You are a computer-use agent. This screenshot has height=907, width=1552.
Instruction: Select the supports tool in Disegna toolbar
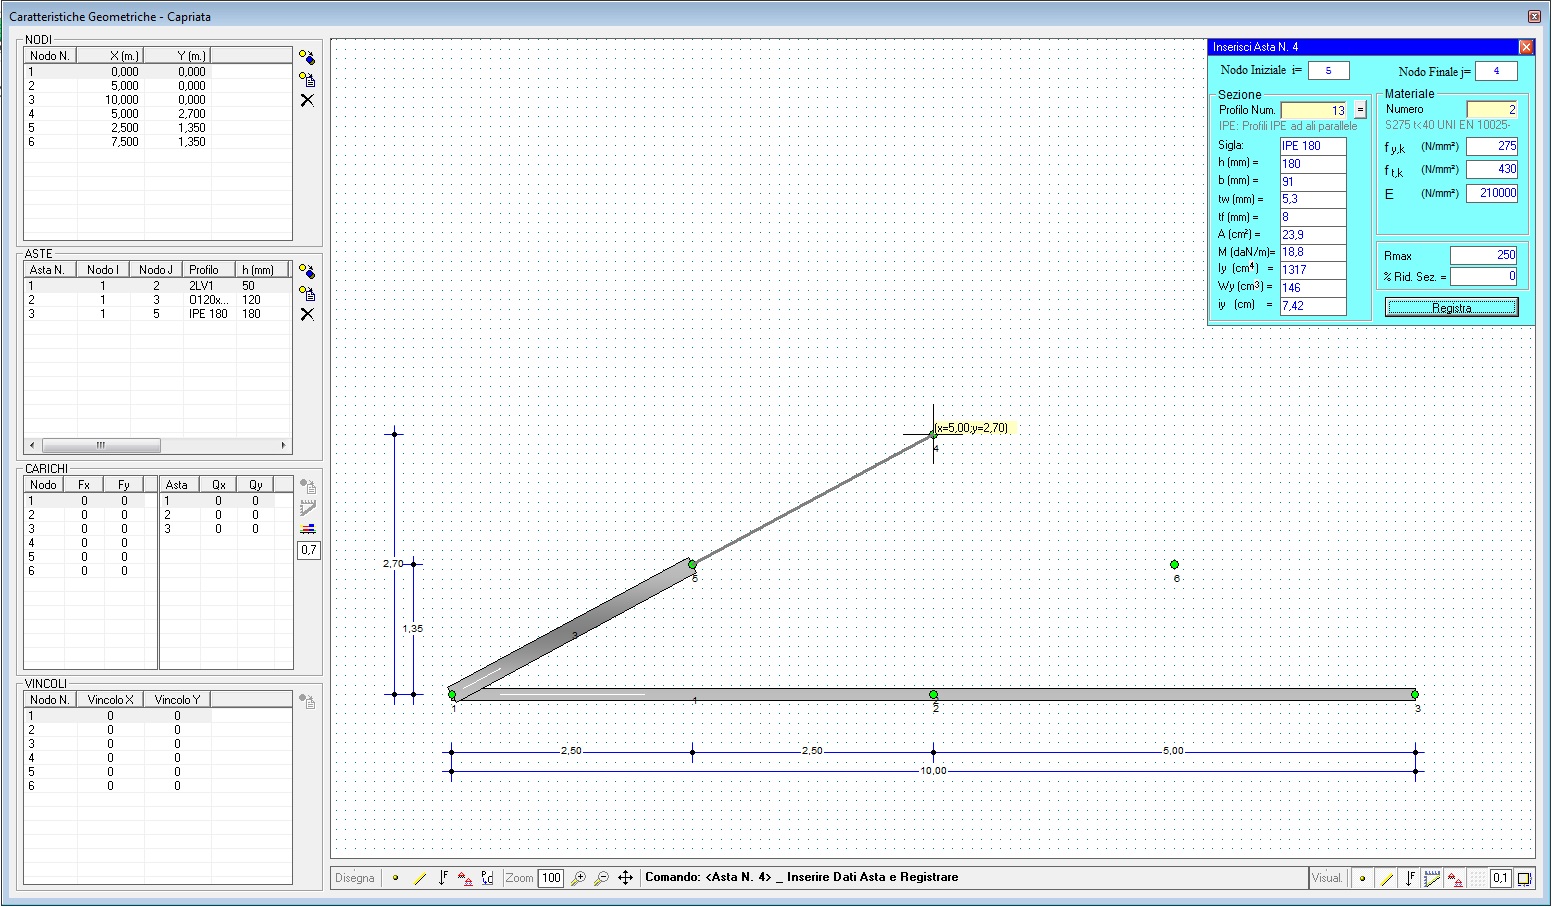click(465, 878)
